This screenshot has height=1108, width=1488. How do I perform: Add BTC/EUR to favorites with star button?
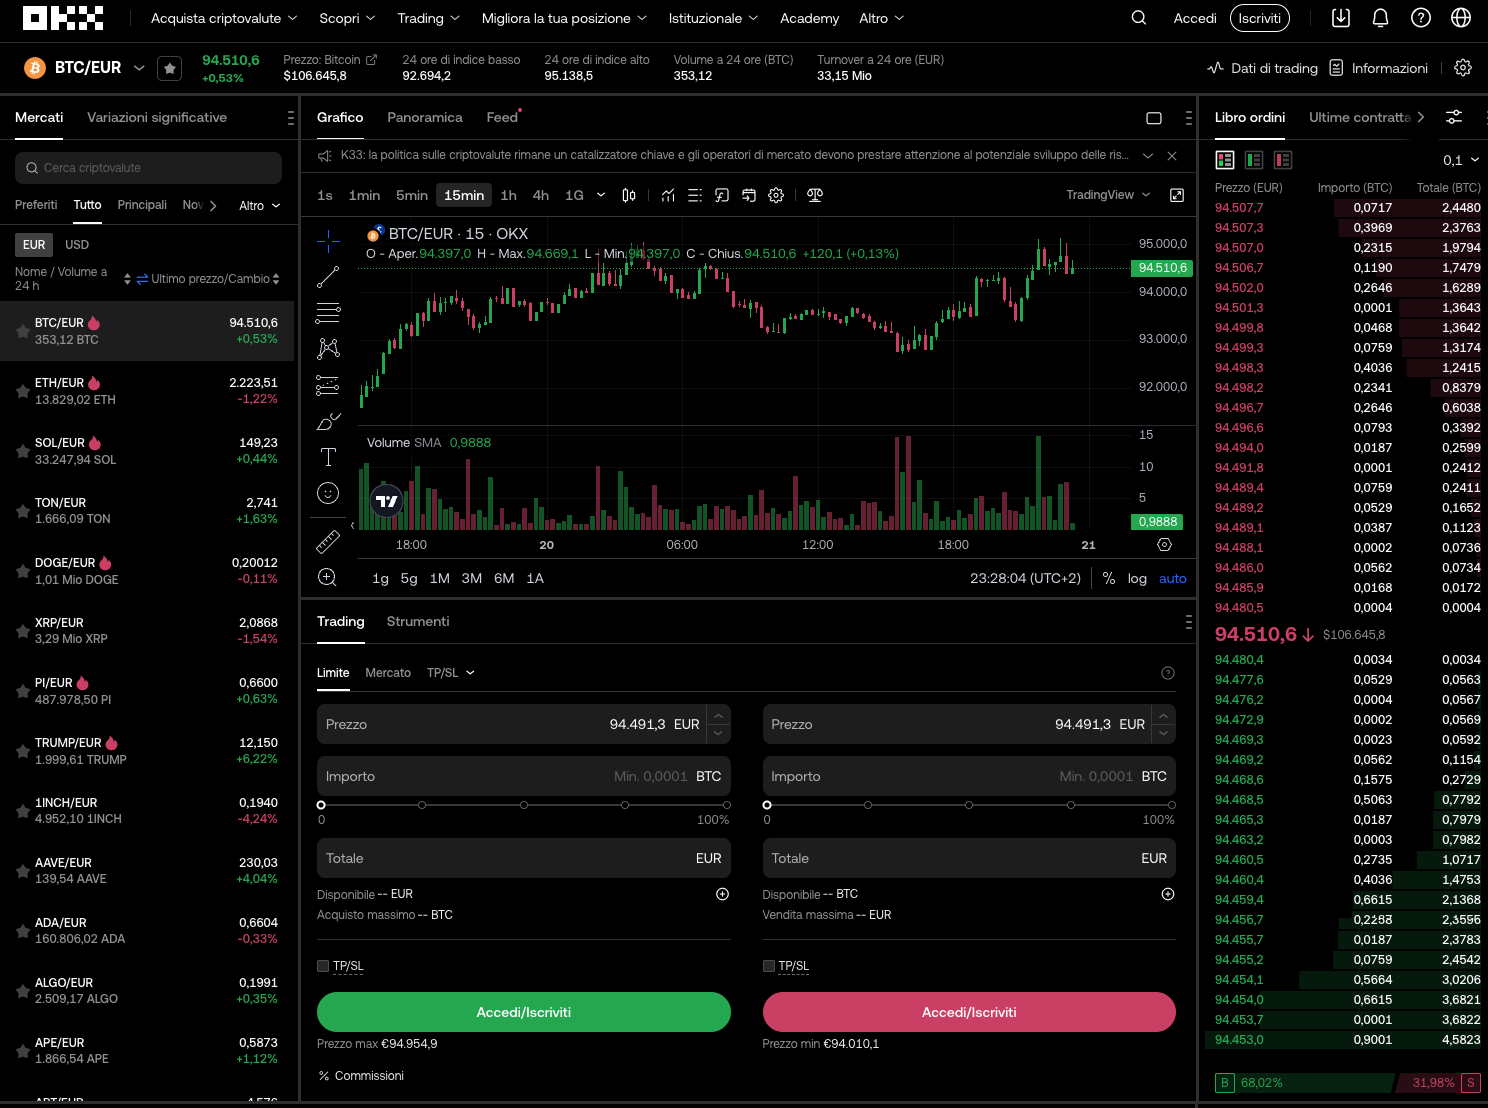[x=170, y=68]
